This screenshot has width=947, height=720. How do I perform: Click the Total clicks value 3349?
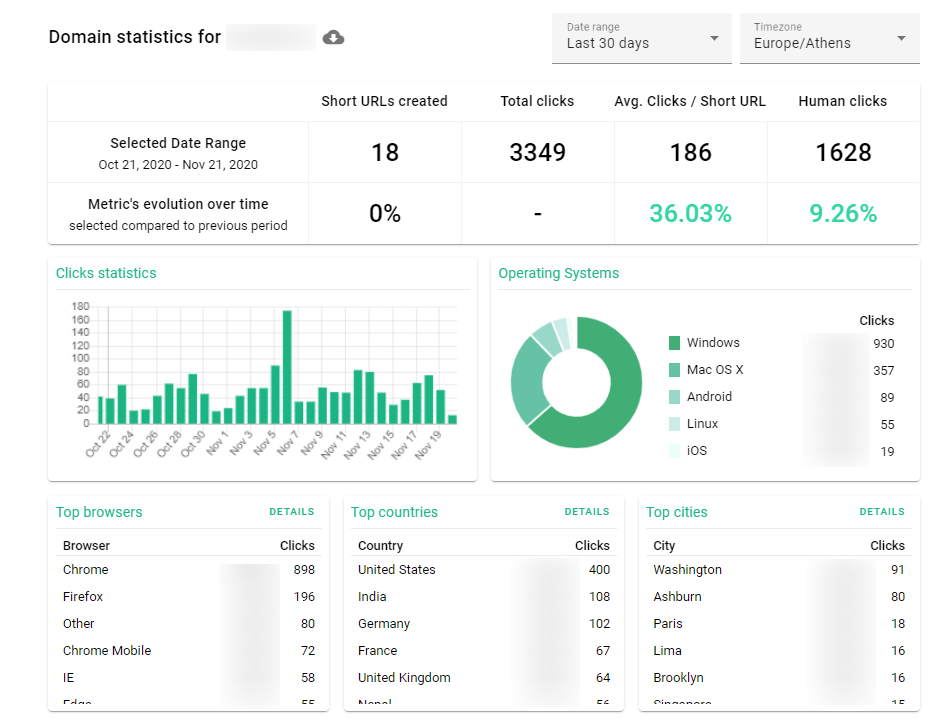536,150
